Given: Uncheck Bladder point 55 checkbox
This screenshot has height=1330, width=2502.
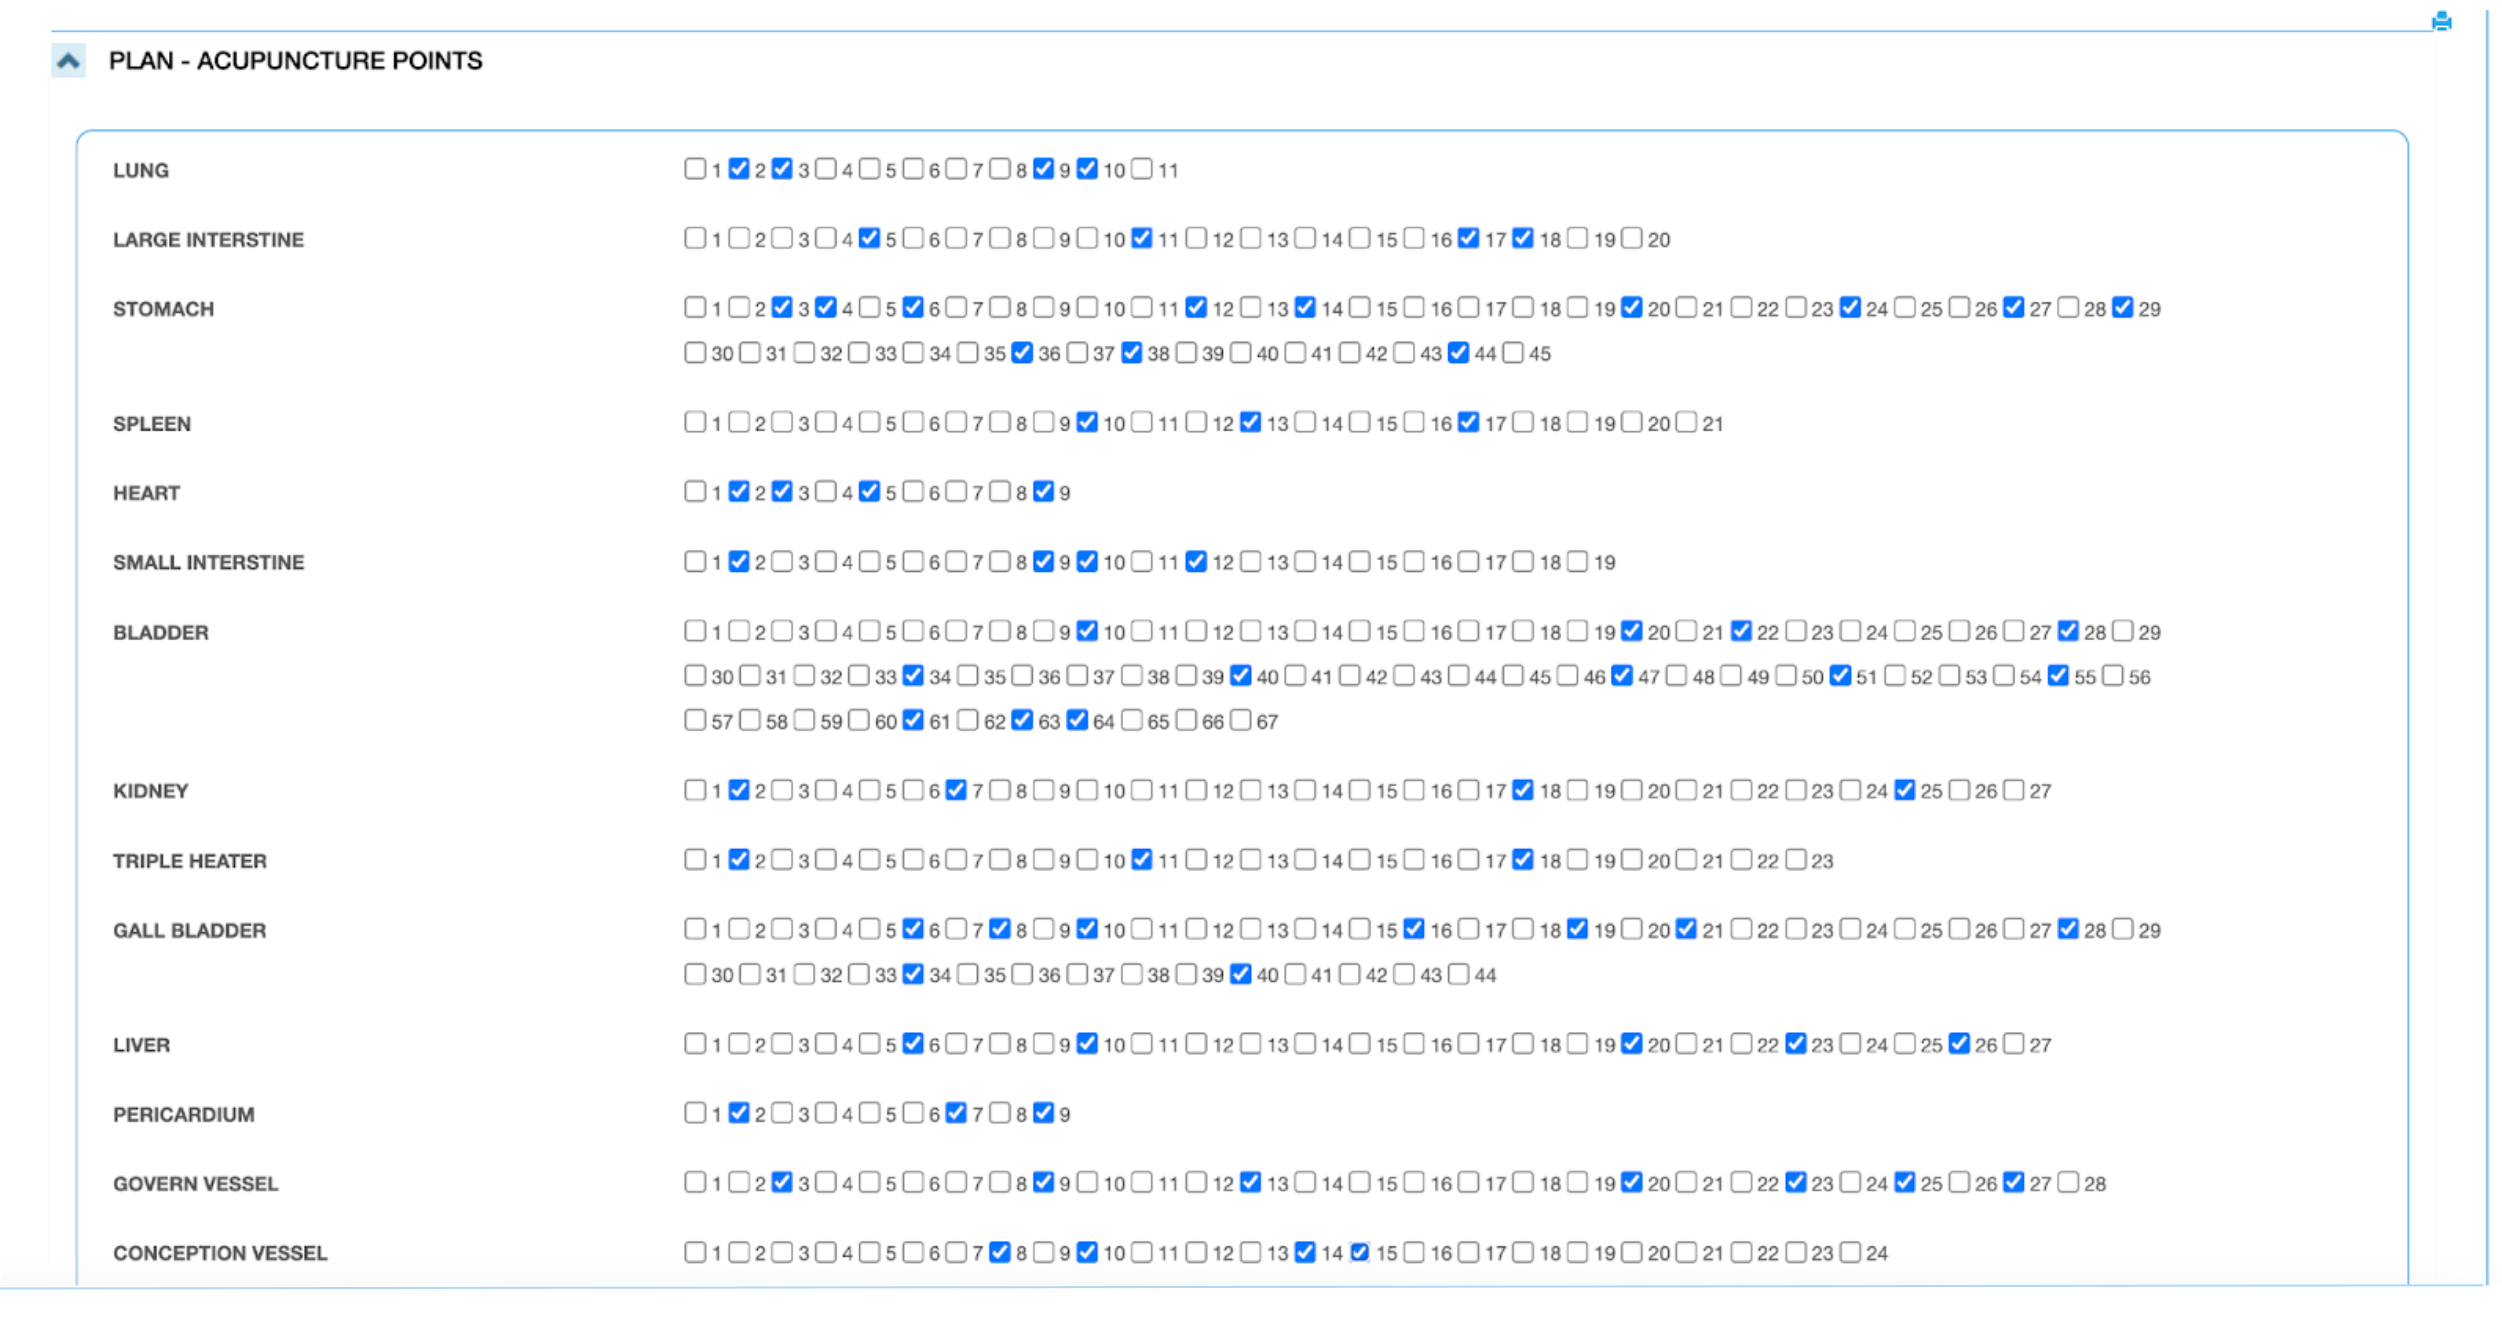Looking at the screenshot, I should tap(2057, 676).
